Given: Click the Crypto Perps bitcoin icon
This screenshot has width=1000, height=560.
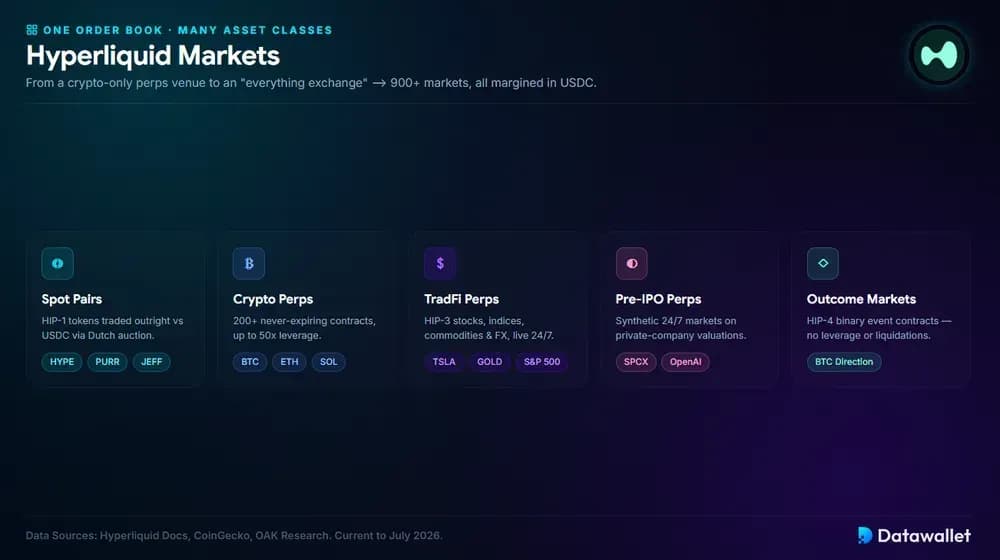Looking at the screenshot, I should click(249, 263).
